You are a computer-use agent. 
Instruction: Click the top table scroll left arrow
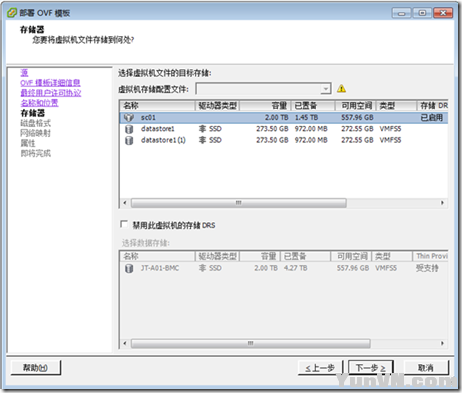(125, 203)
